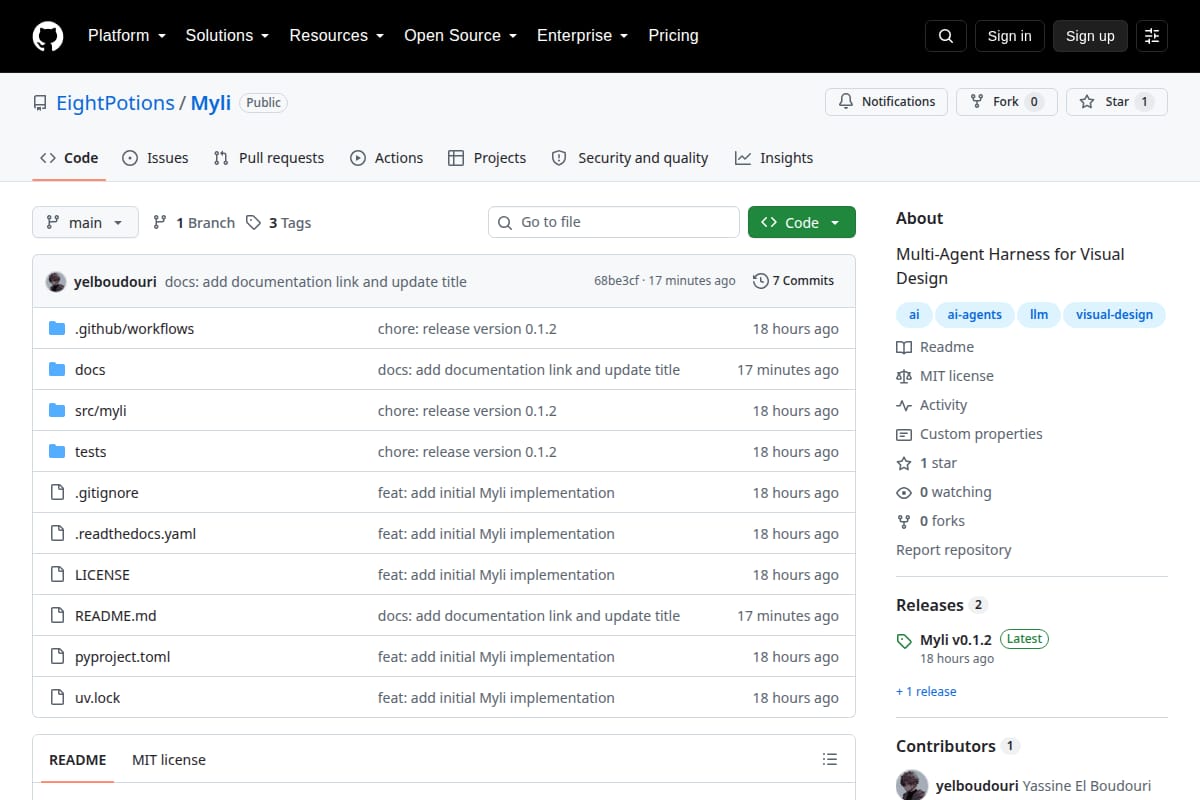The image size is (1200, 800).
Task: Switch to the Actions tab
Action: (x=386, y=158)
